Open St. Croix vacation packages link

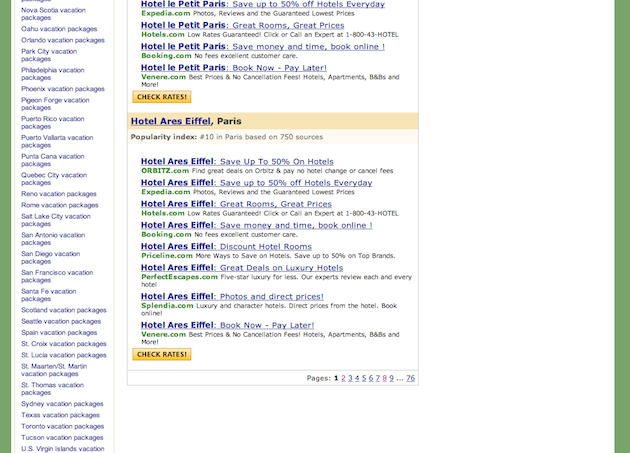point(64,344)
